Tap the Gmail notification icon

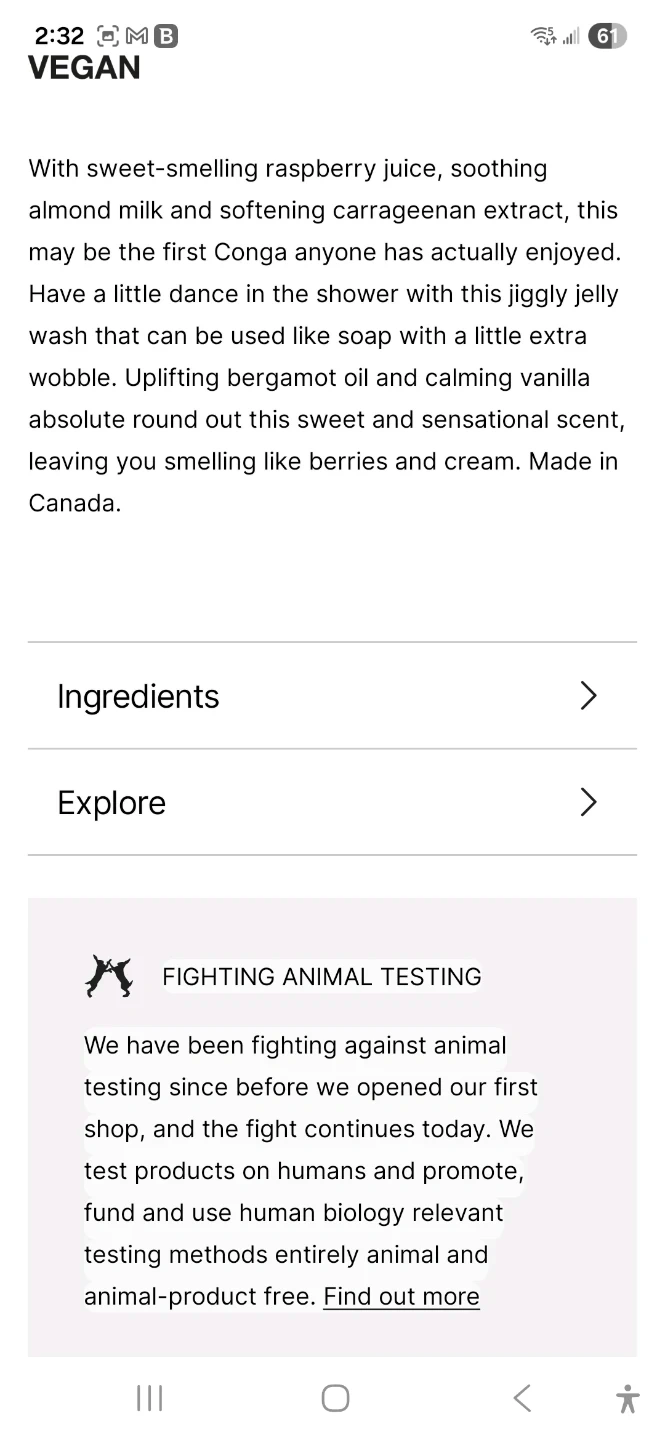137,37
